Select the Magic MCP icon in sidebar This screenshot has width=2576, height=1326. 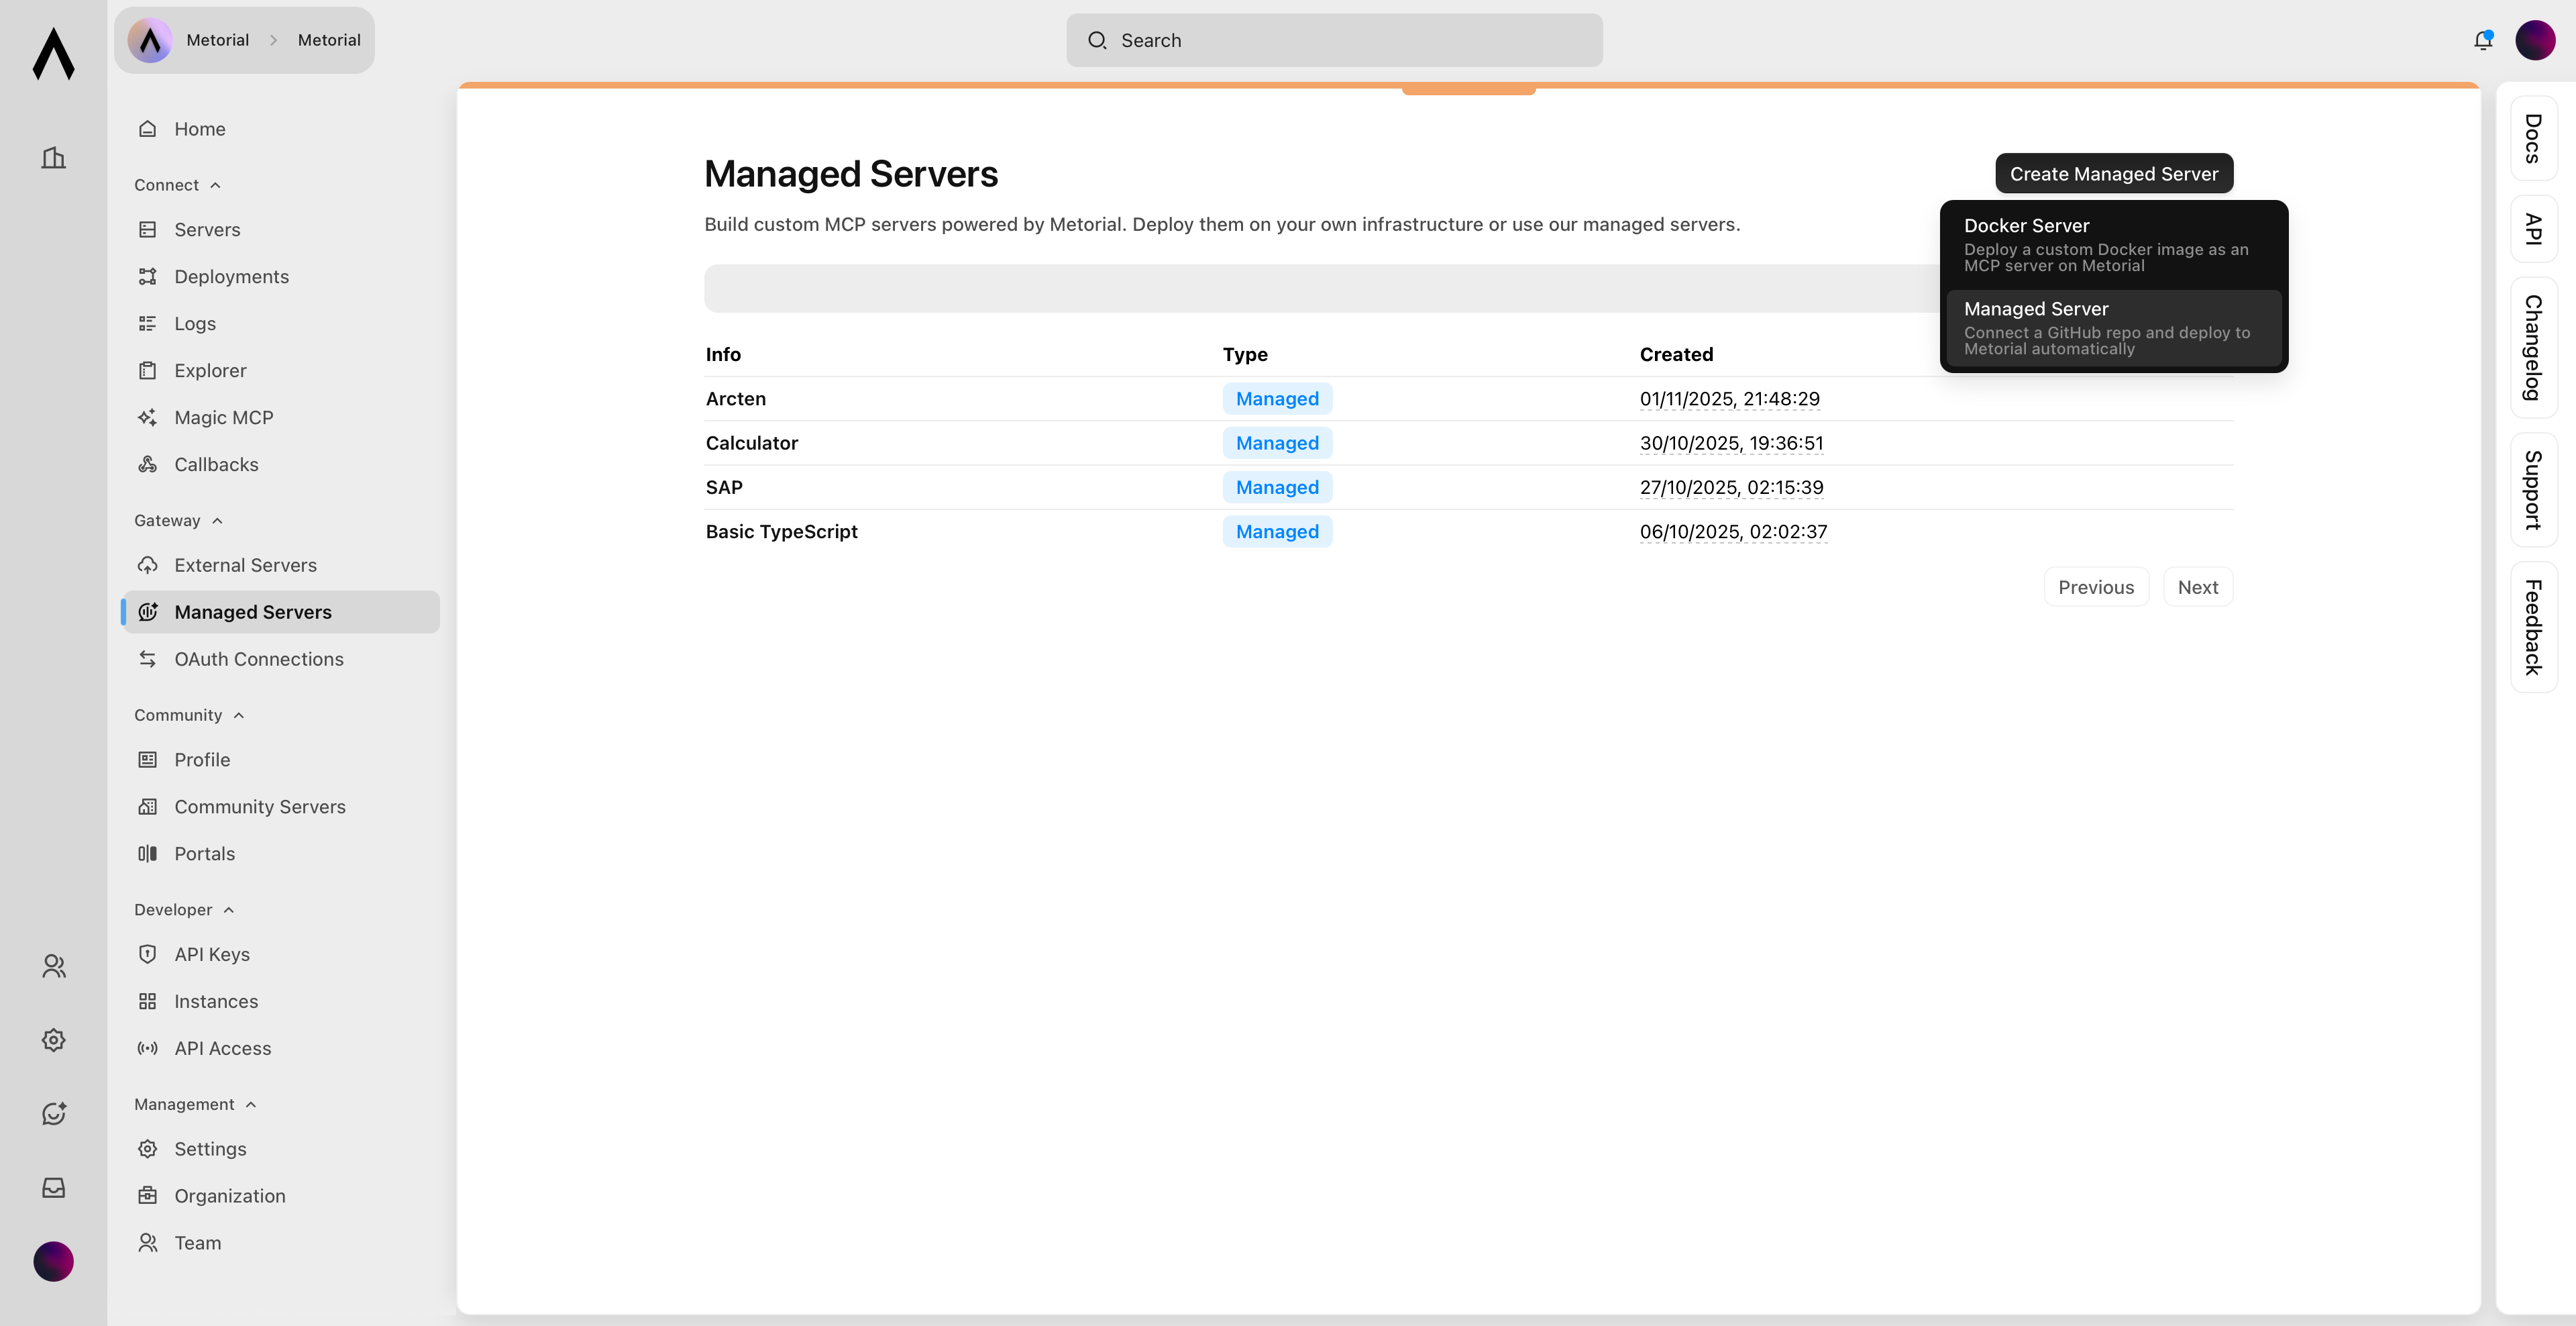click(147, 417)
